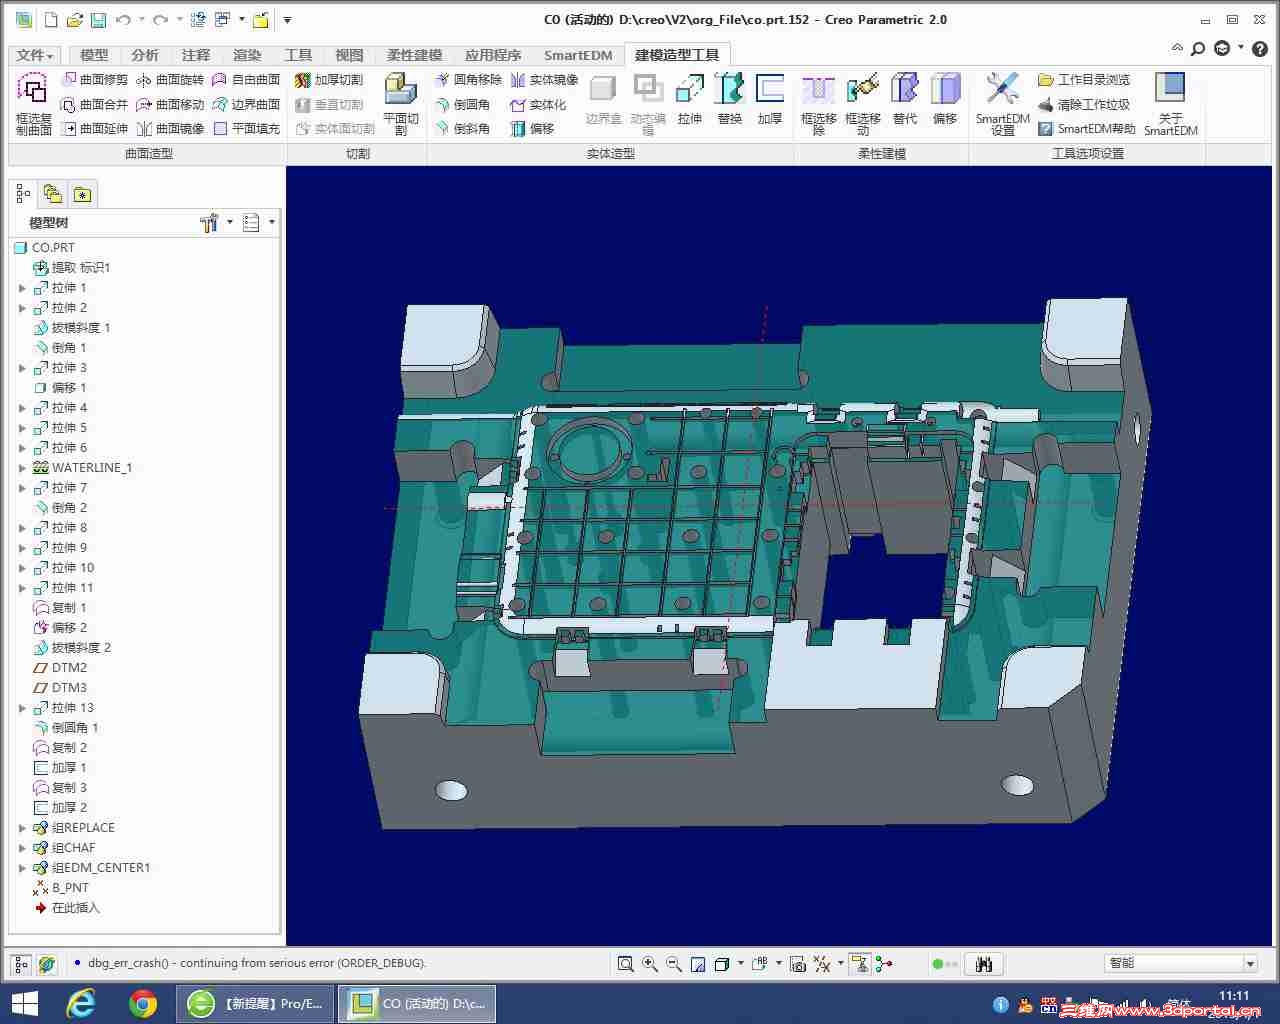Expand the 组CHAF group node
Screen dimensions: 1280x1024
pyautogui.click(x=22, y=848)
